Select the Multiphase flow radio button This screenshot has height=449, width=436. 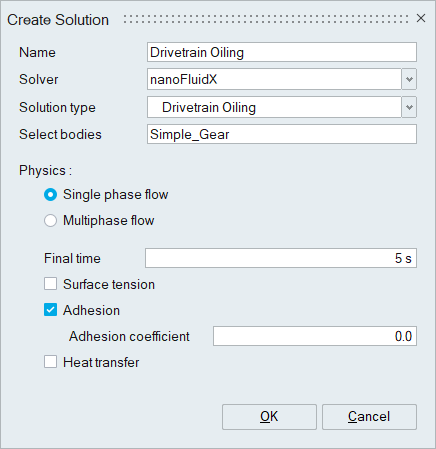[x=50, y=221]
